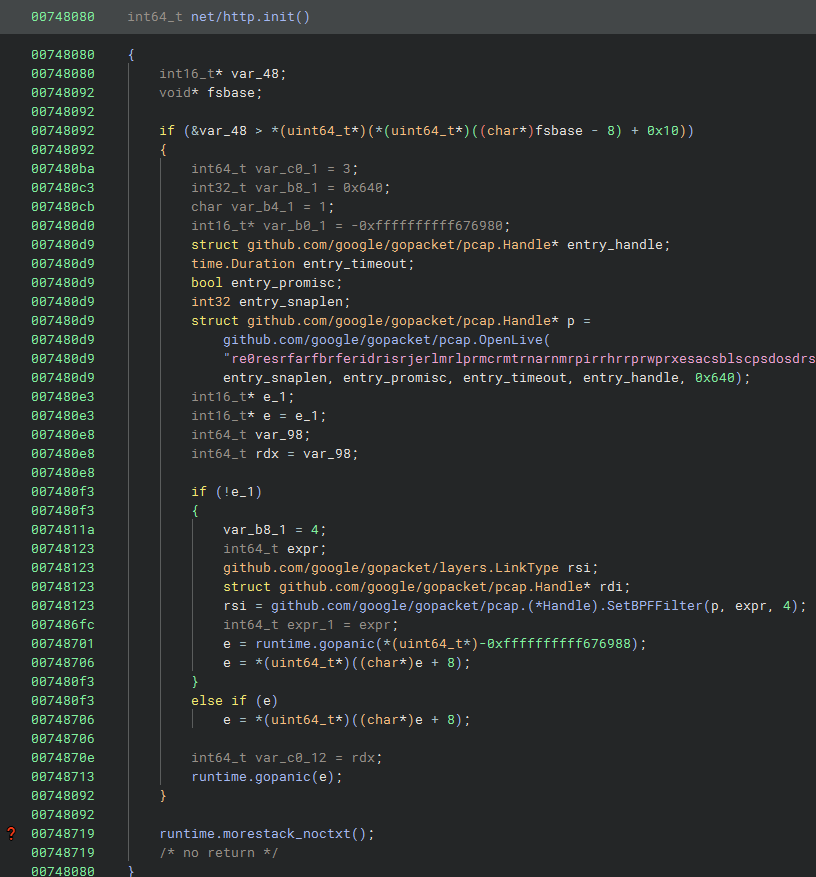
Task: Click the red question mark warning icon
Action: click(x=12, y=833)
